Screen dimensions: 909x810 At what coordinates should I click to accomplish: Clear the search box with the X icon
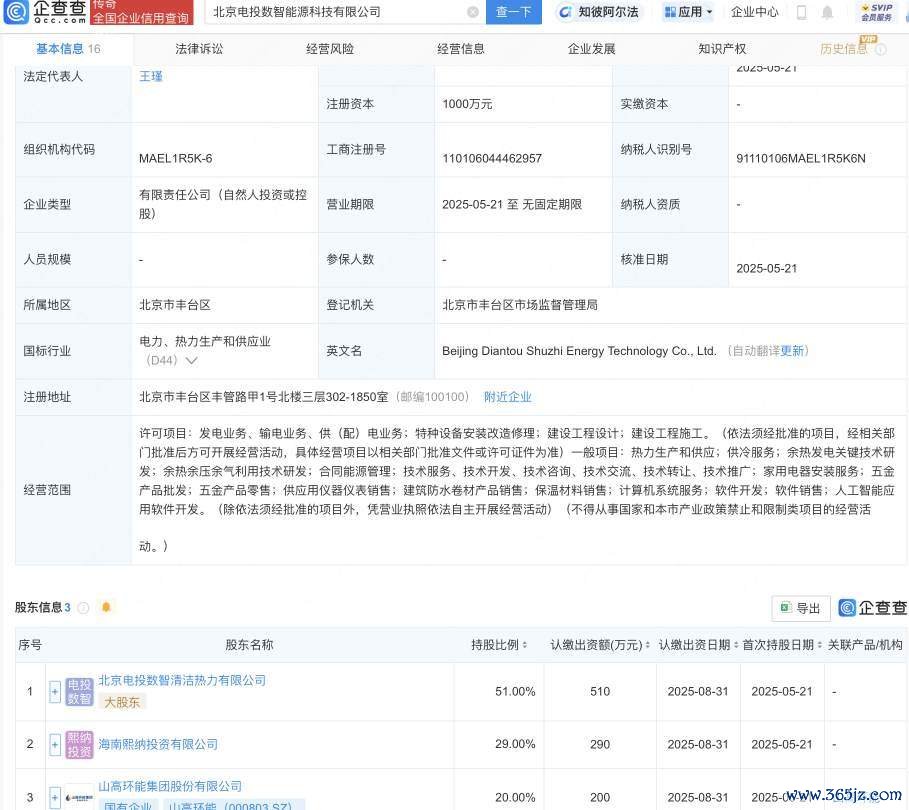[x=472, y=12]
